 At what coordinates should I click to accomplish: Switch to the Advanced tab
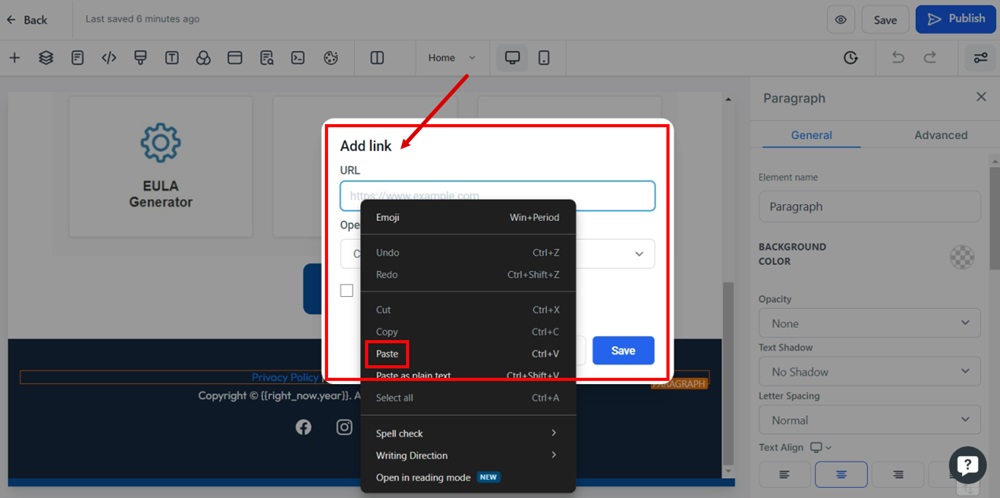coord(941,135)
